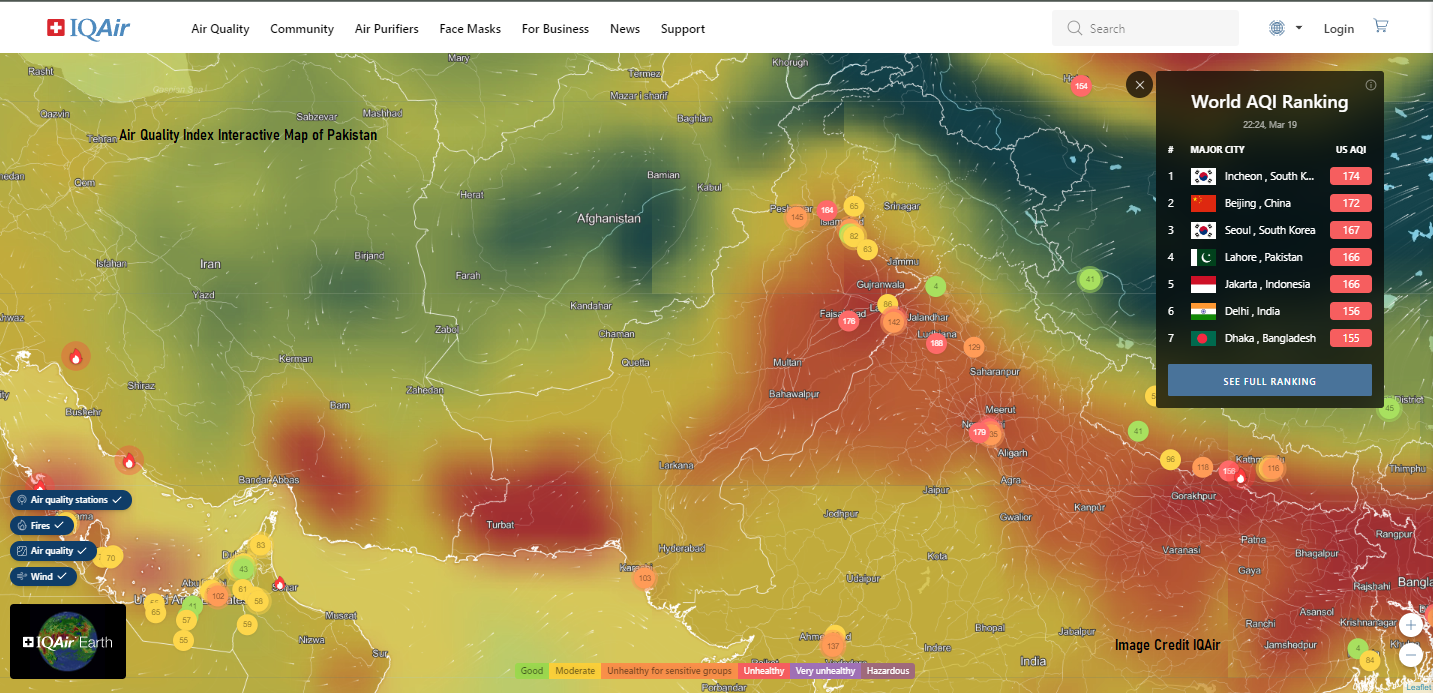Screen dimensions: 1433x693
Task: Click the magnifier icon in the search box
Action: pyautogui.click(x=1075, y=28)
